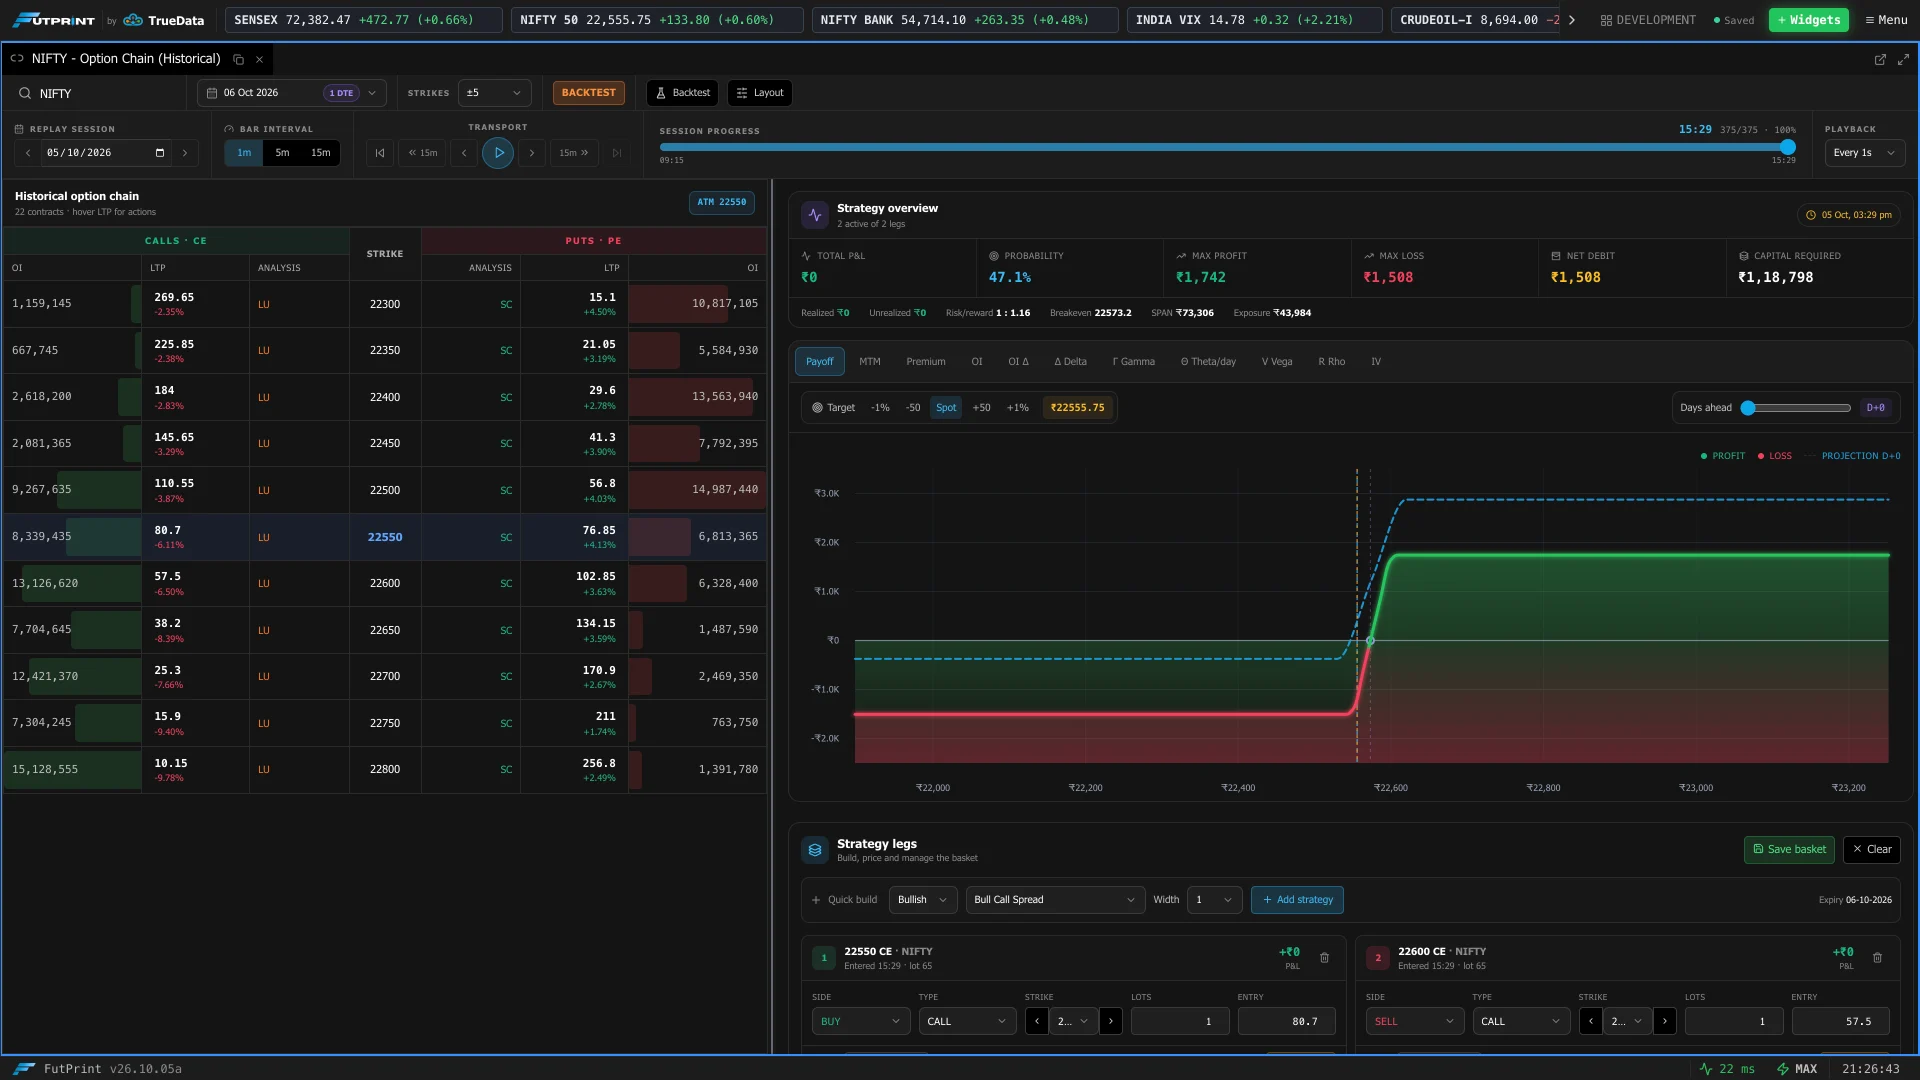This screenshot has height=1080, width=1920.
Task: Switch to the MTM tab
Action: coord(870,362)
